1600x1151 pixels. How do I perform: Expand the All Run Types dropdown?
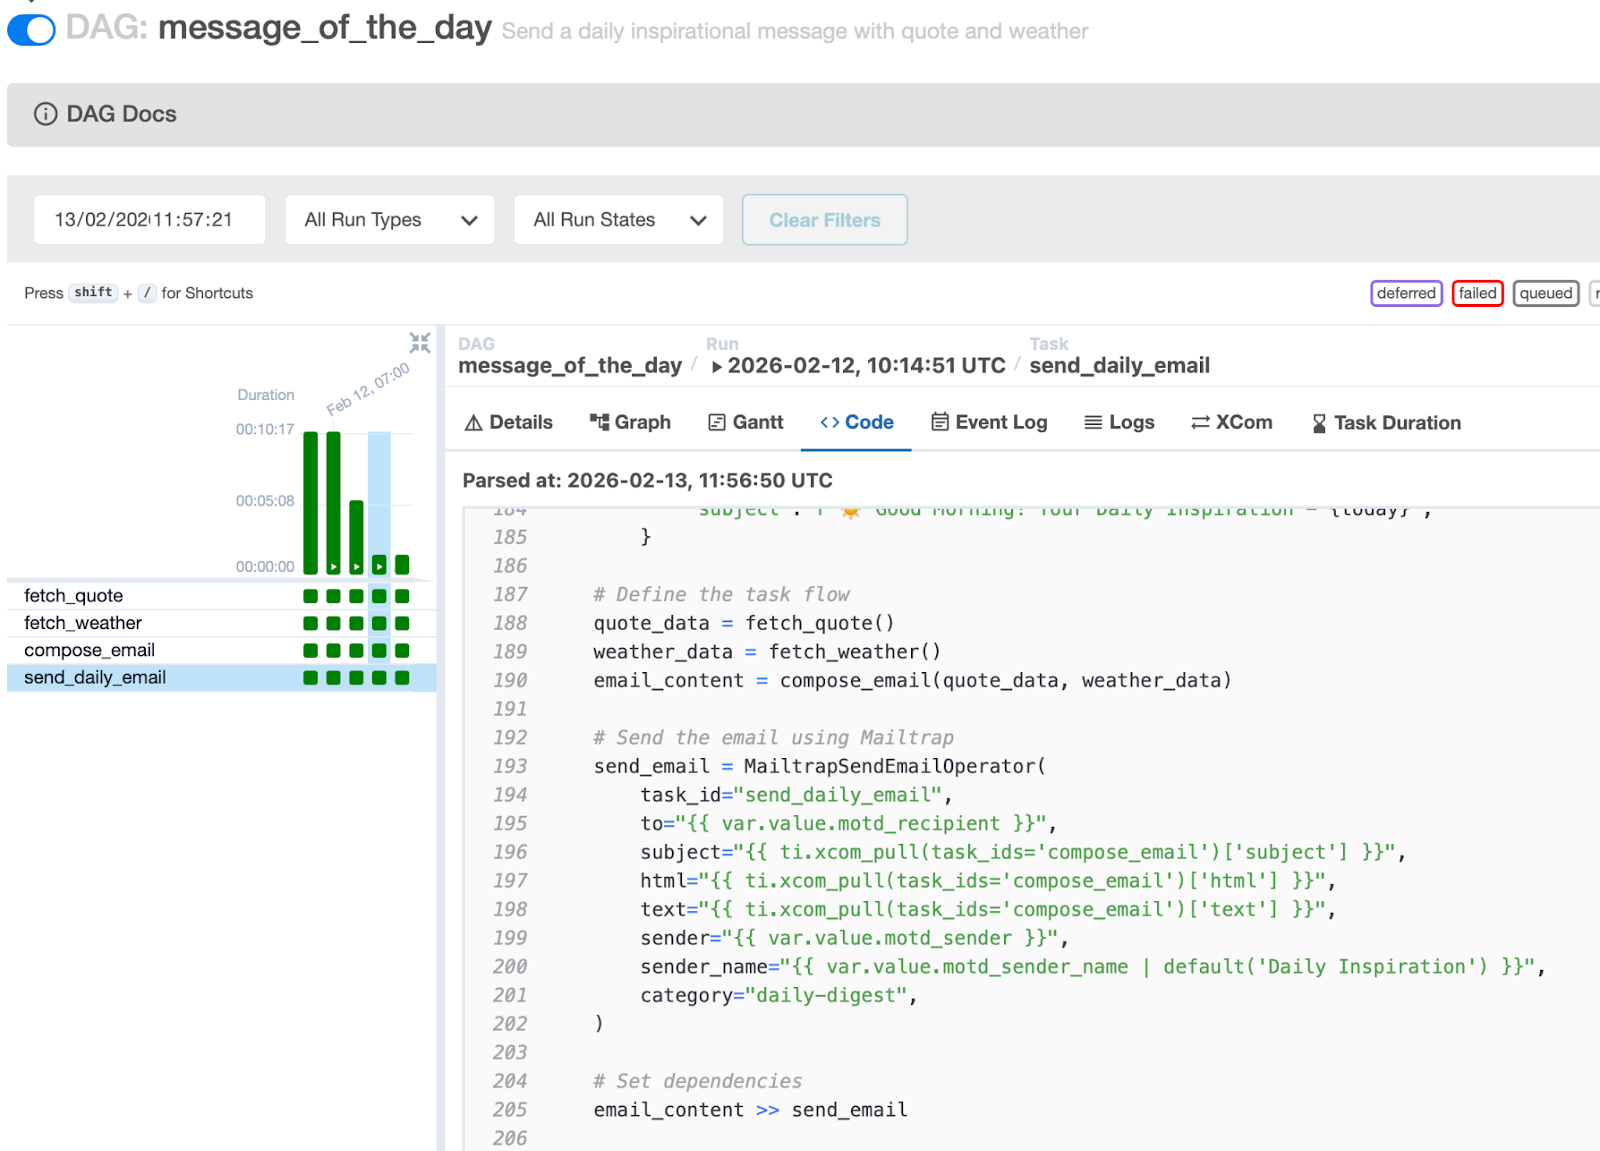390,220
